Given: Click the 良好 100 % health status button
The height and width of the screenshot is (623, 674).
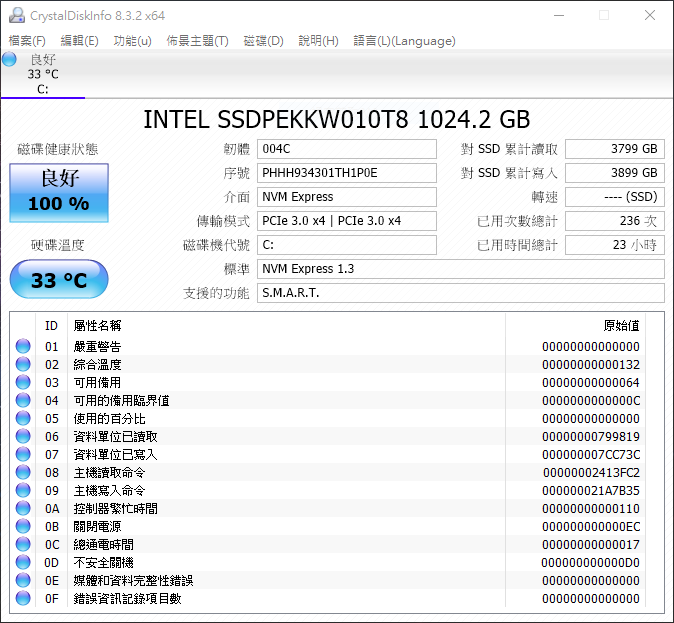Looking at the screenshot, I should coord(59,193).
